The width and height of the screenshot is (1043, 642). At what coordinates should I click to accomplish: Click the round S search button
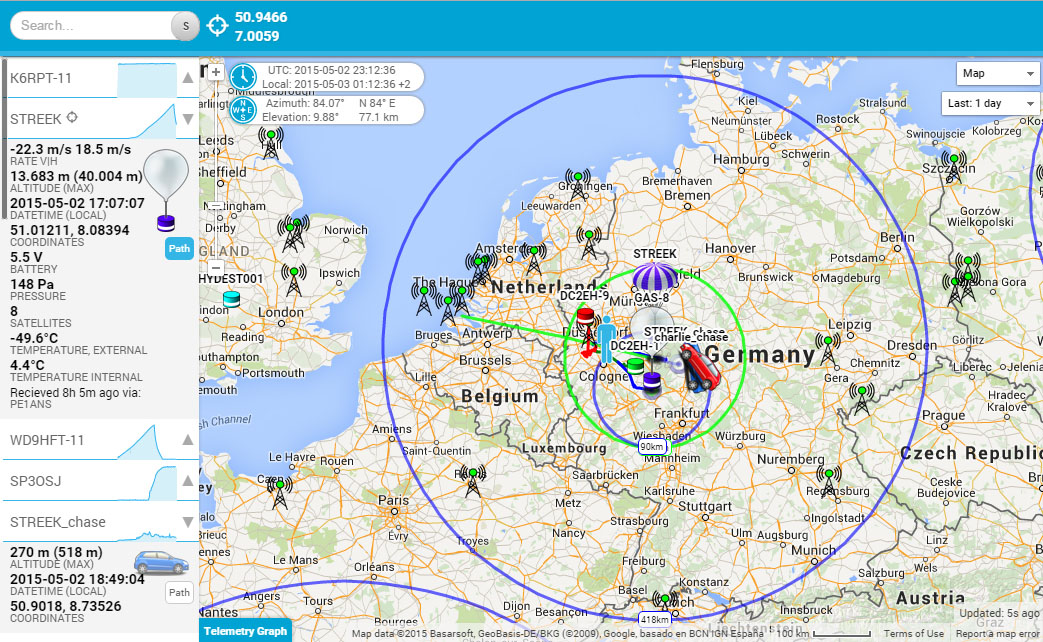(x=185, y=26)
